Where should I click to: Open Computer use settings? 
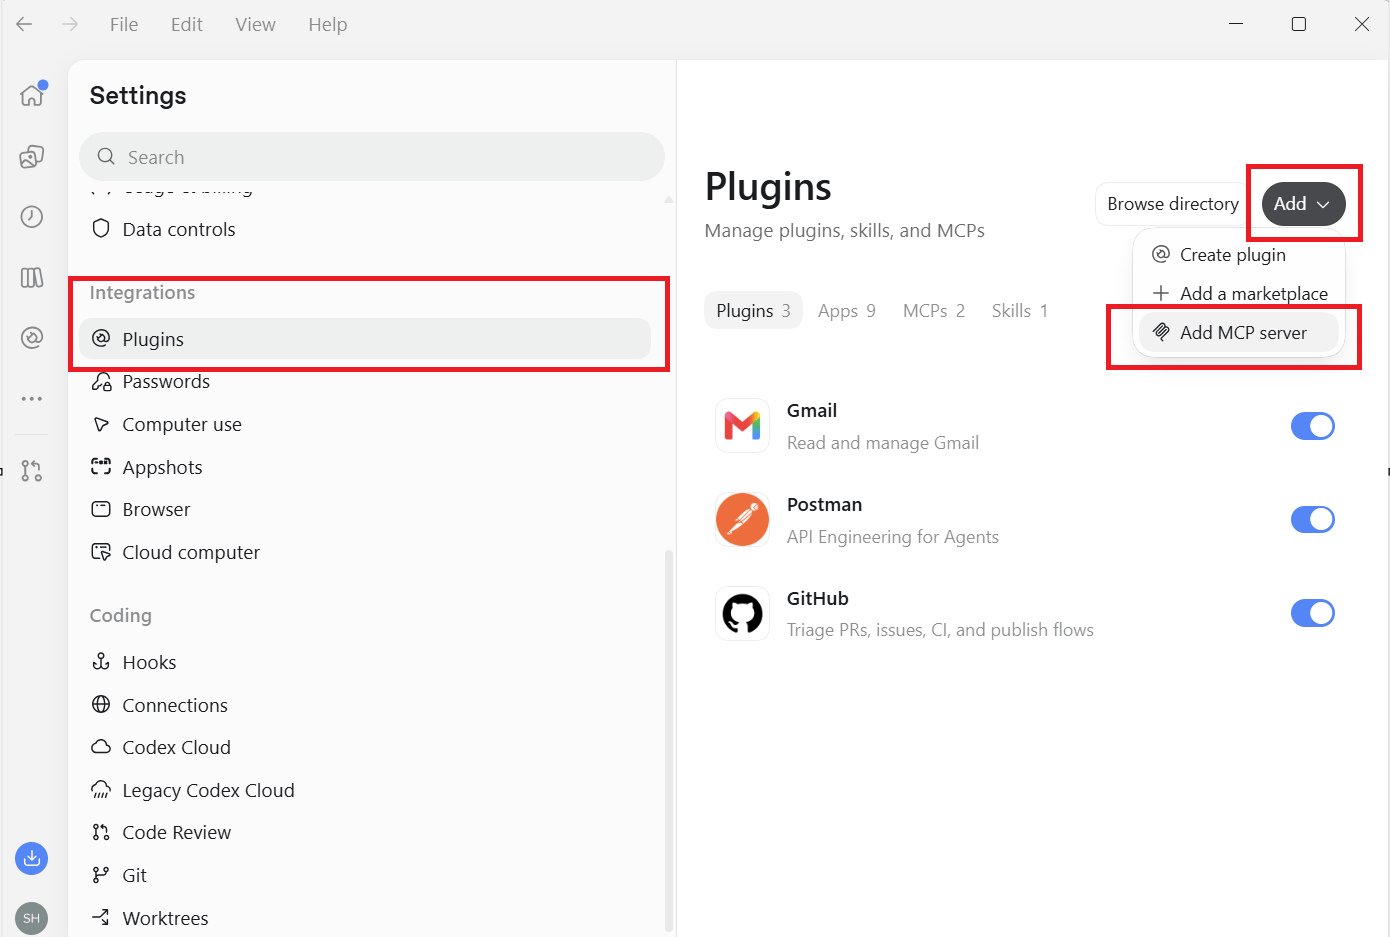[x=365, y=425]
